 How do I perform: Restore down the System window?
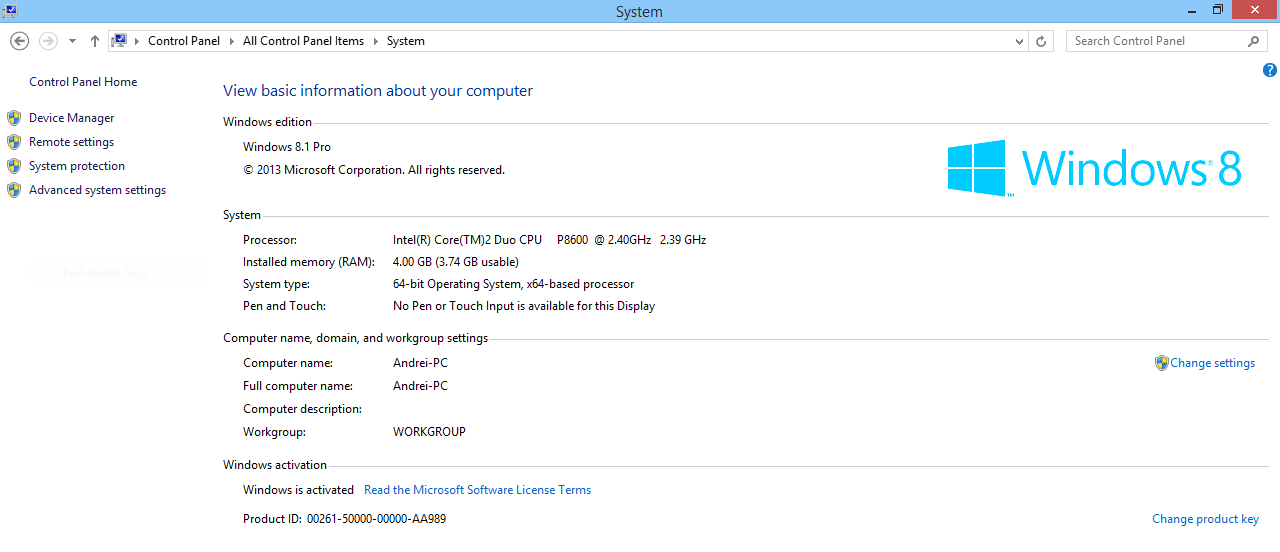point(1217,10)
